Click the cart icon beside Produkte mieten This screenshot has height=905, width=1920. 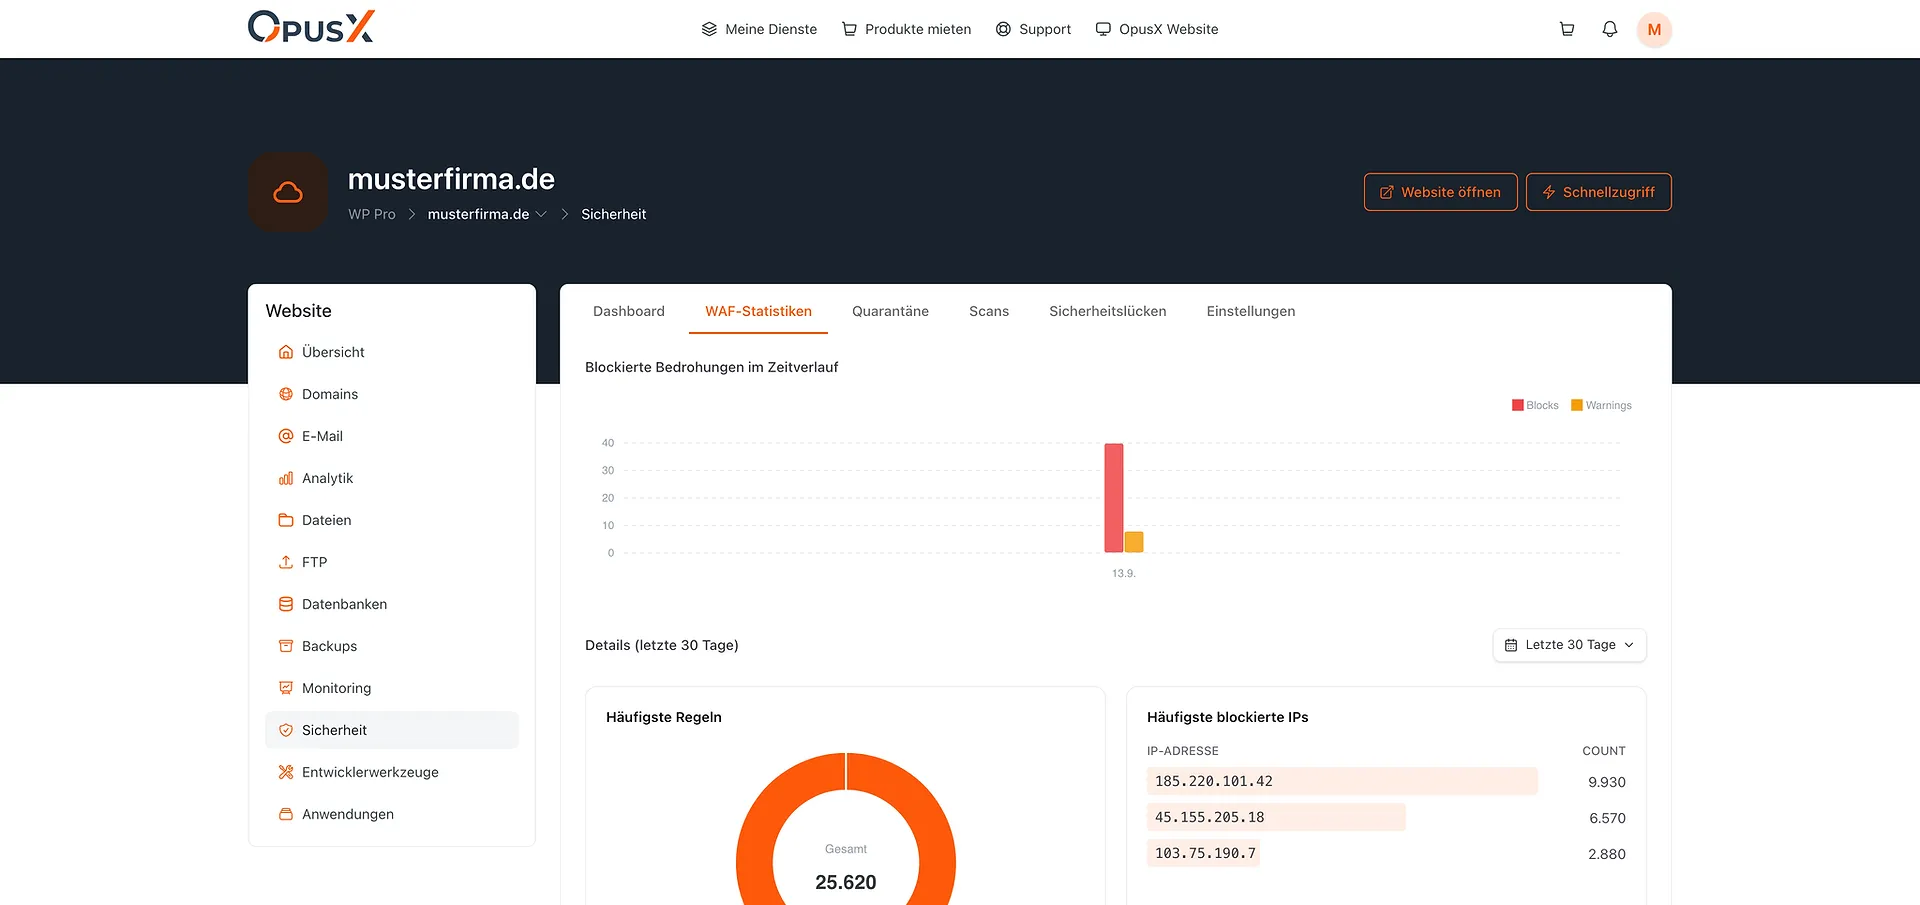coord(849,29)
